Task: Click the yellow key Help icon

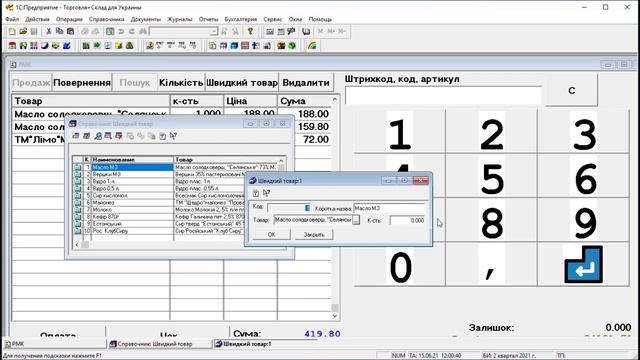Action: click(250, 31)
